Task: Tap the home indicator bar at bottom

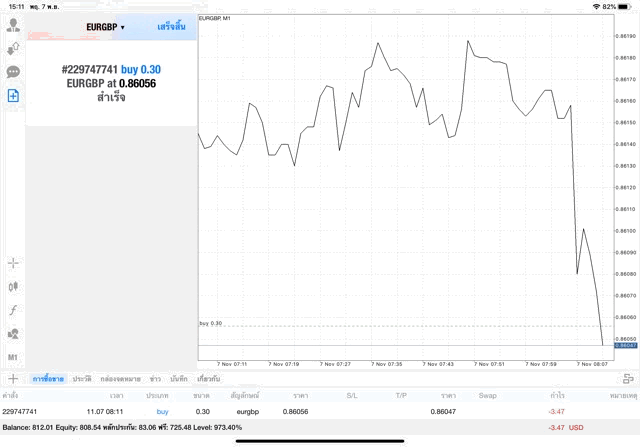Action: pyautogui.click(x=320, y=441)
